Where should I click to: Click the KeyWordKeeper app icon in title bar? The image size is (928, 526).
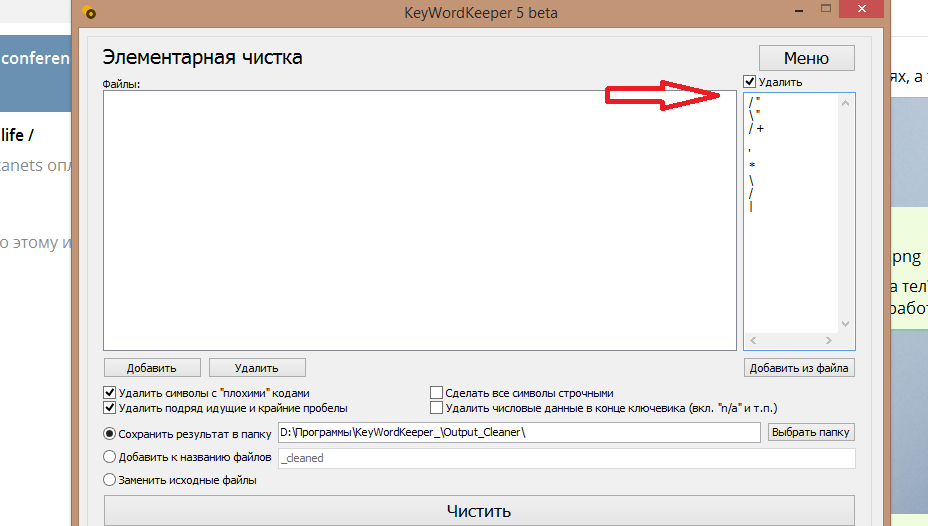89,12
